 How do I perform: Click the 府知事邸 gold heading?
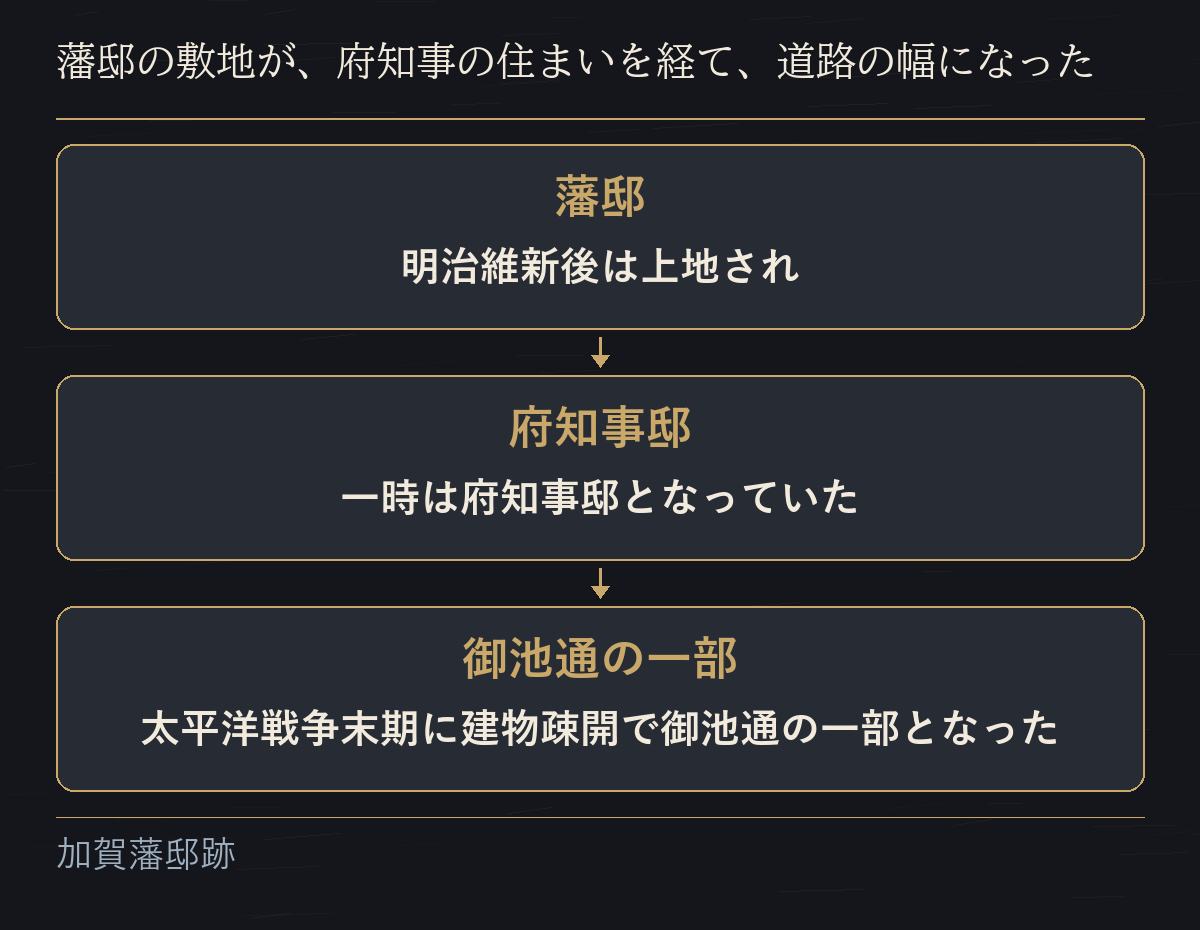click(600, 428)
